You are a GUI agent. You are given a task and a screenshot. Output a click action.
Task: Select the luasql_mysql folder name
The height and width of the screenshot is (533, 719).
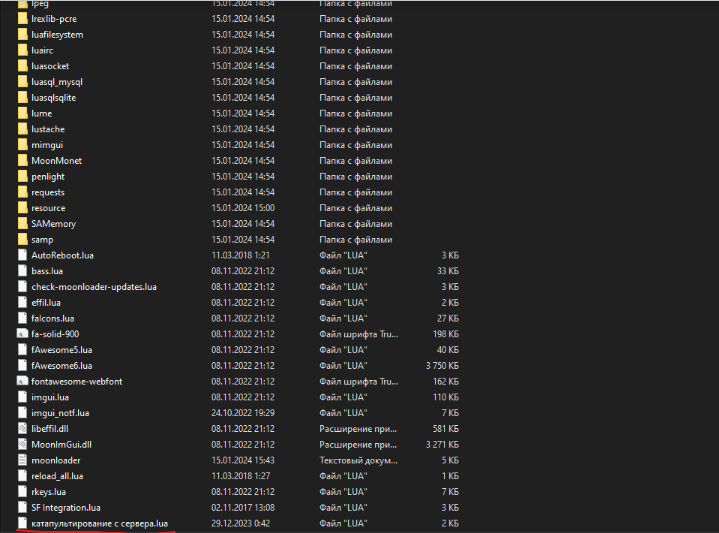[57, 82]
